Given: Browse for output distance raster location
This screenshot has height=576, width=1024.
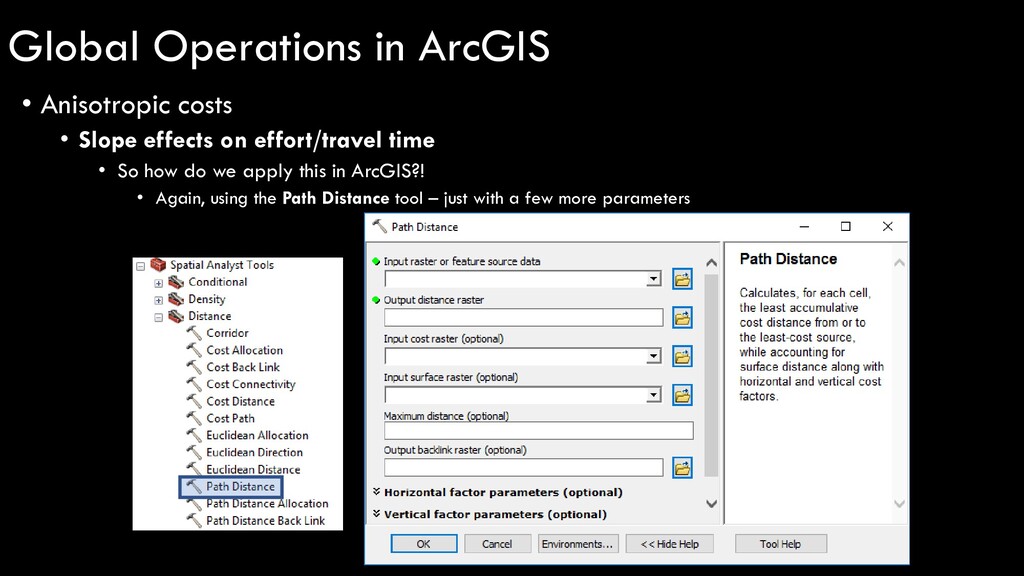Looking at the screenshot, I should click(x=682, y=318).
